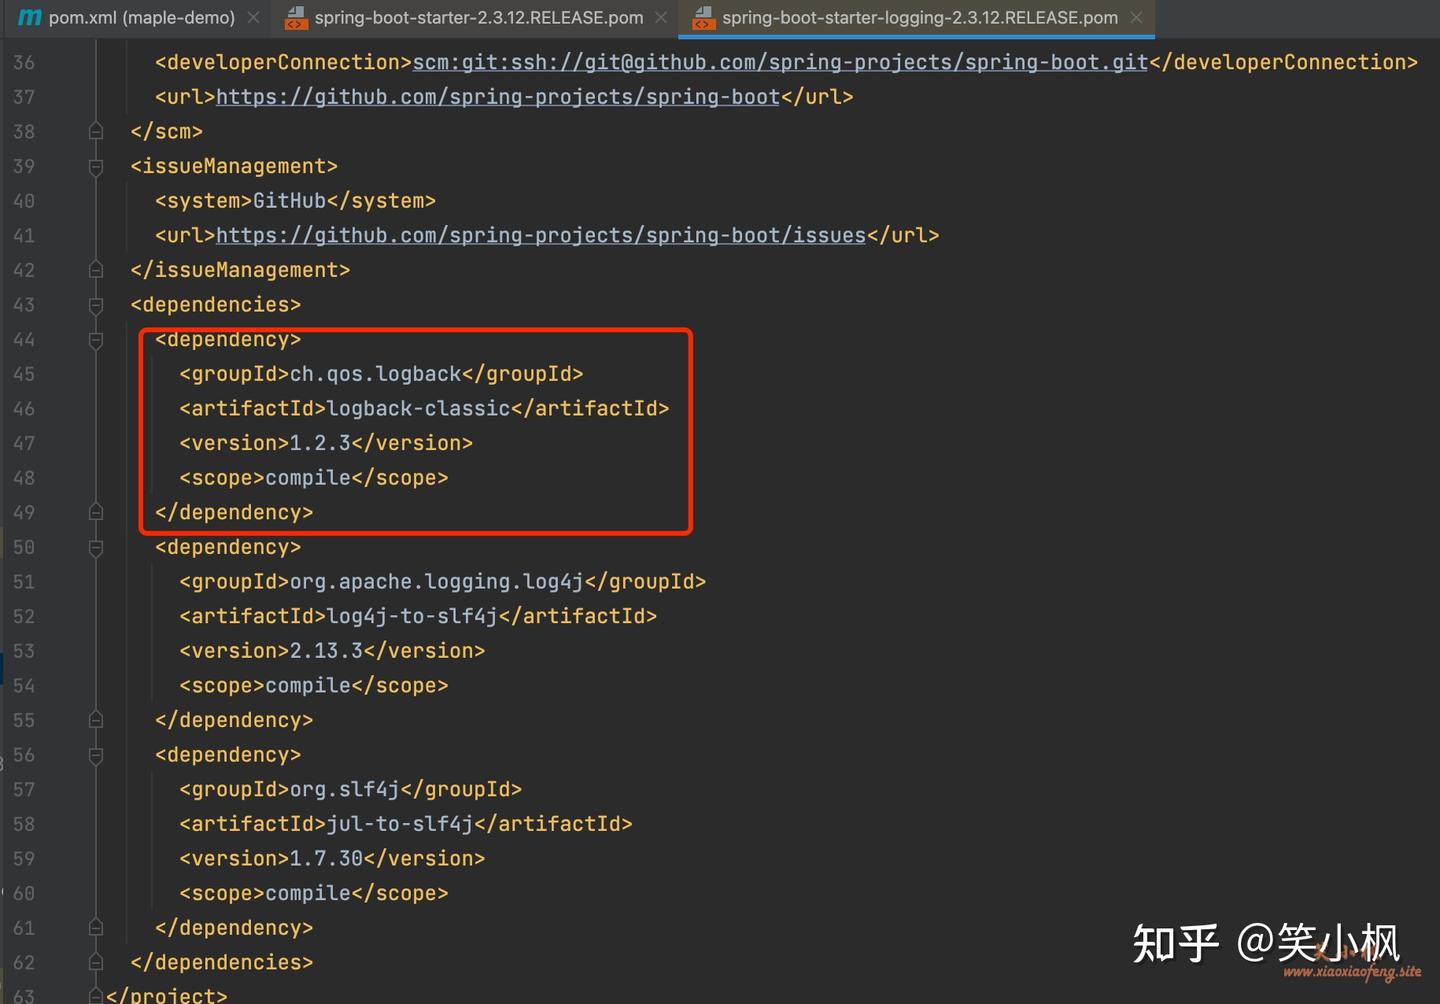Open the spring-boot GitHub url link
This screenshot has height=1004, width=1440.
pyautogui.click(x=497, y=96)
